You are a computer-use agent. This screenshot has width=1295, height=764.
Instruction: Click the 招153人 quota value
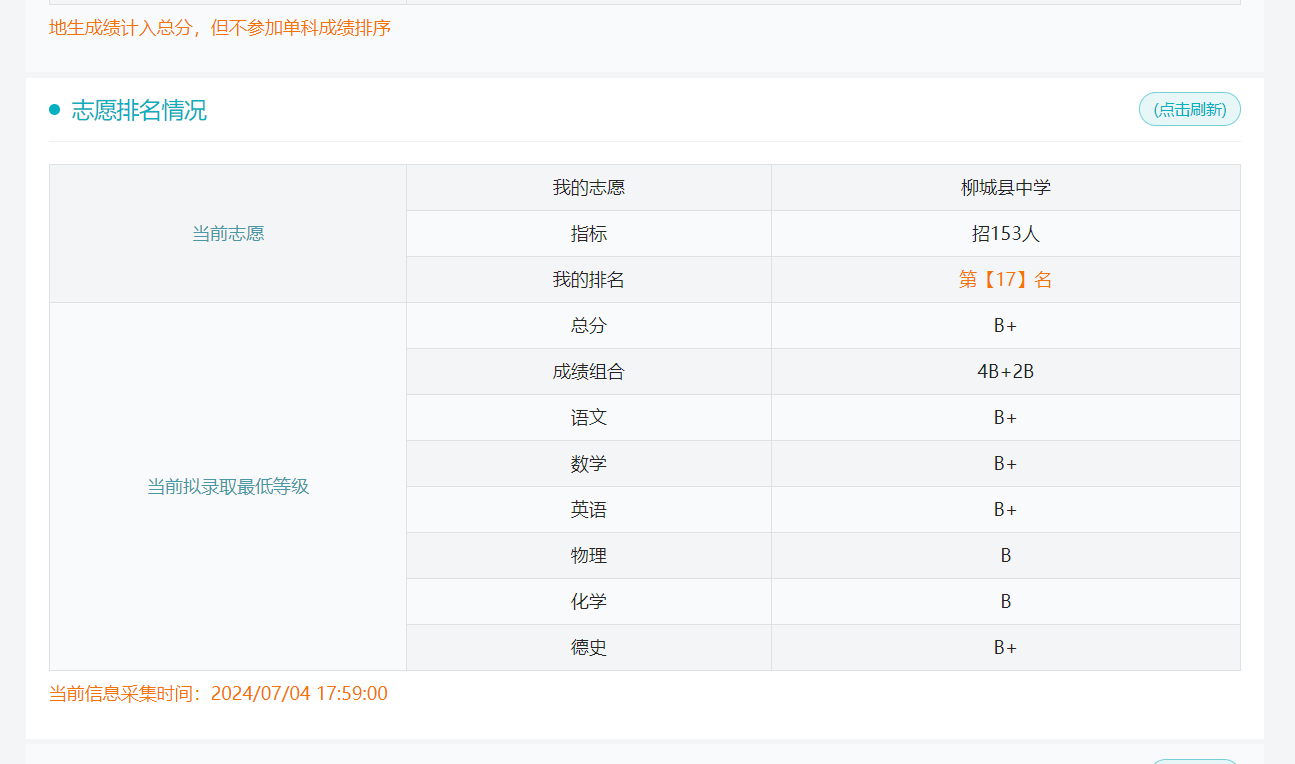(1005, 234)
